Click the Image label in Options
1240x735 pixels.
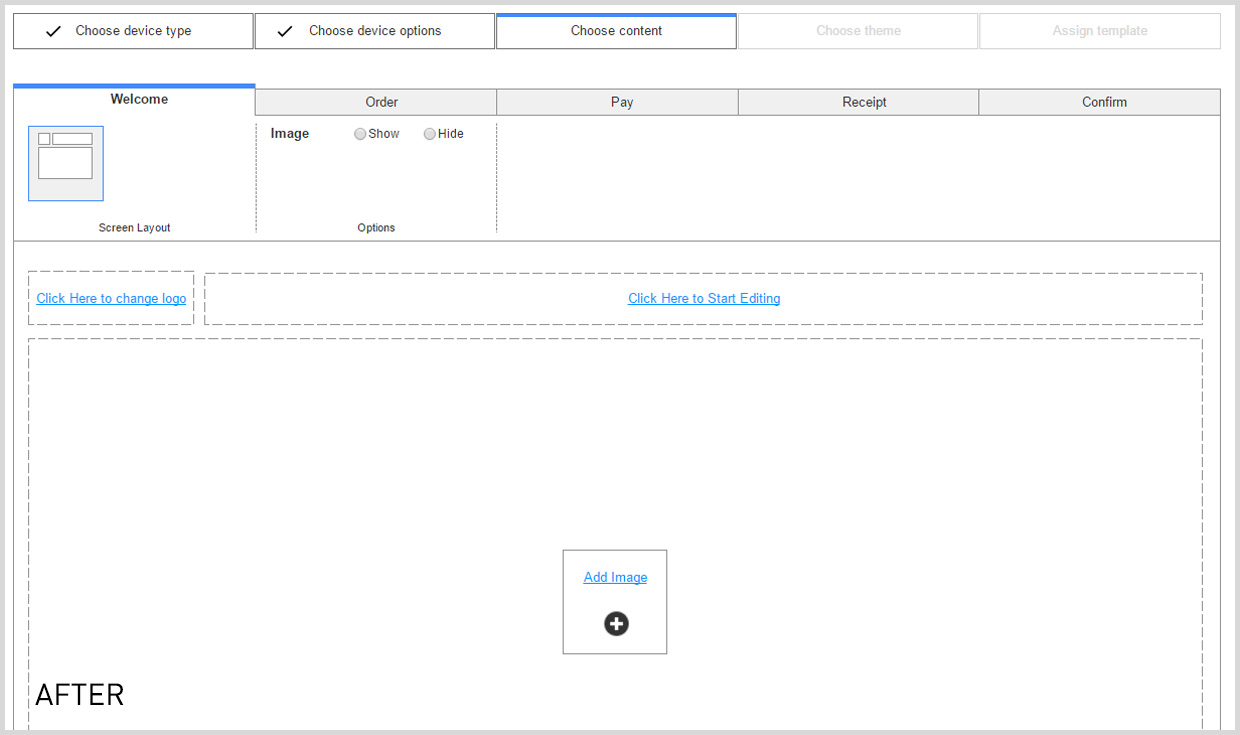tap(290, 134)
